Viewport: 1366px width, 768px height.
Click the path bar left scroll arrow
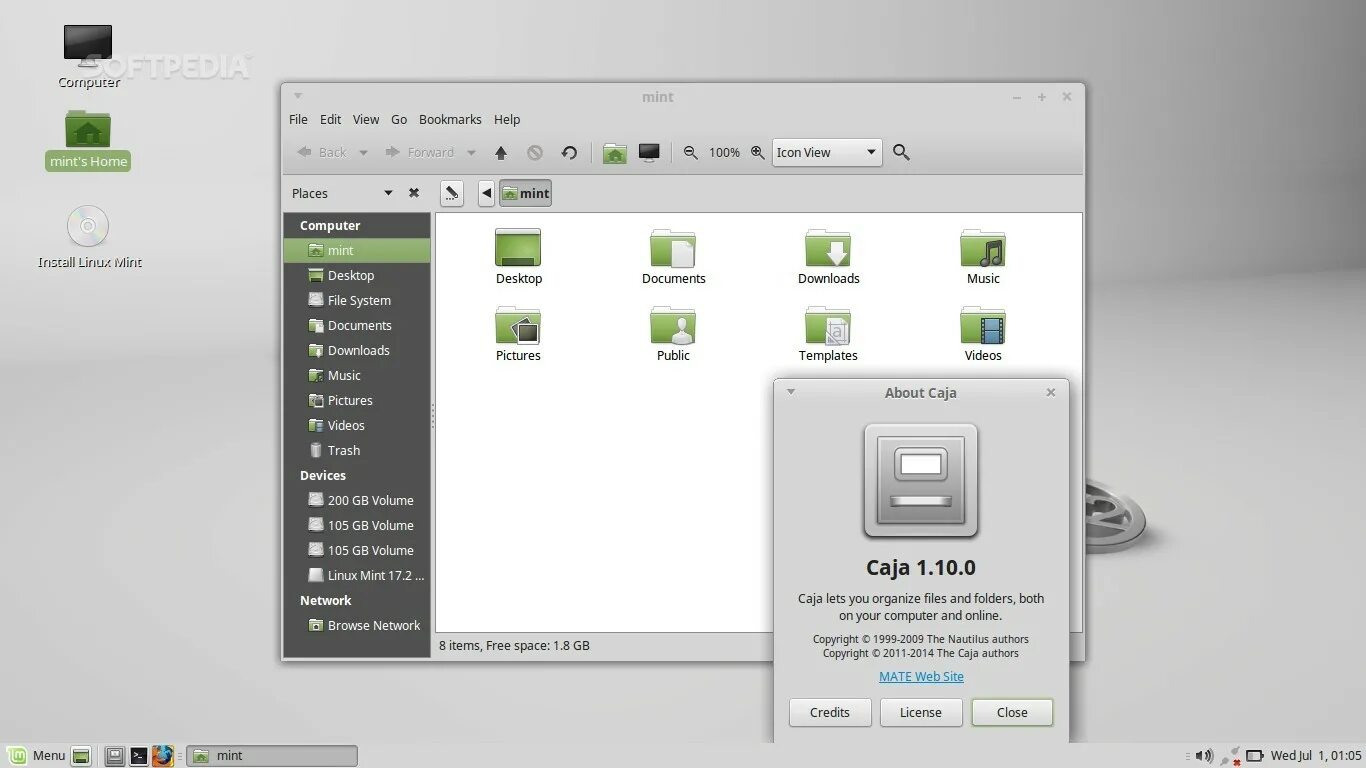click(486, 193)
